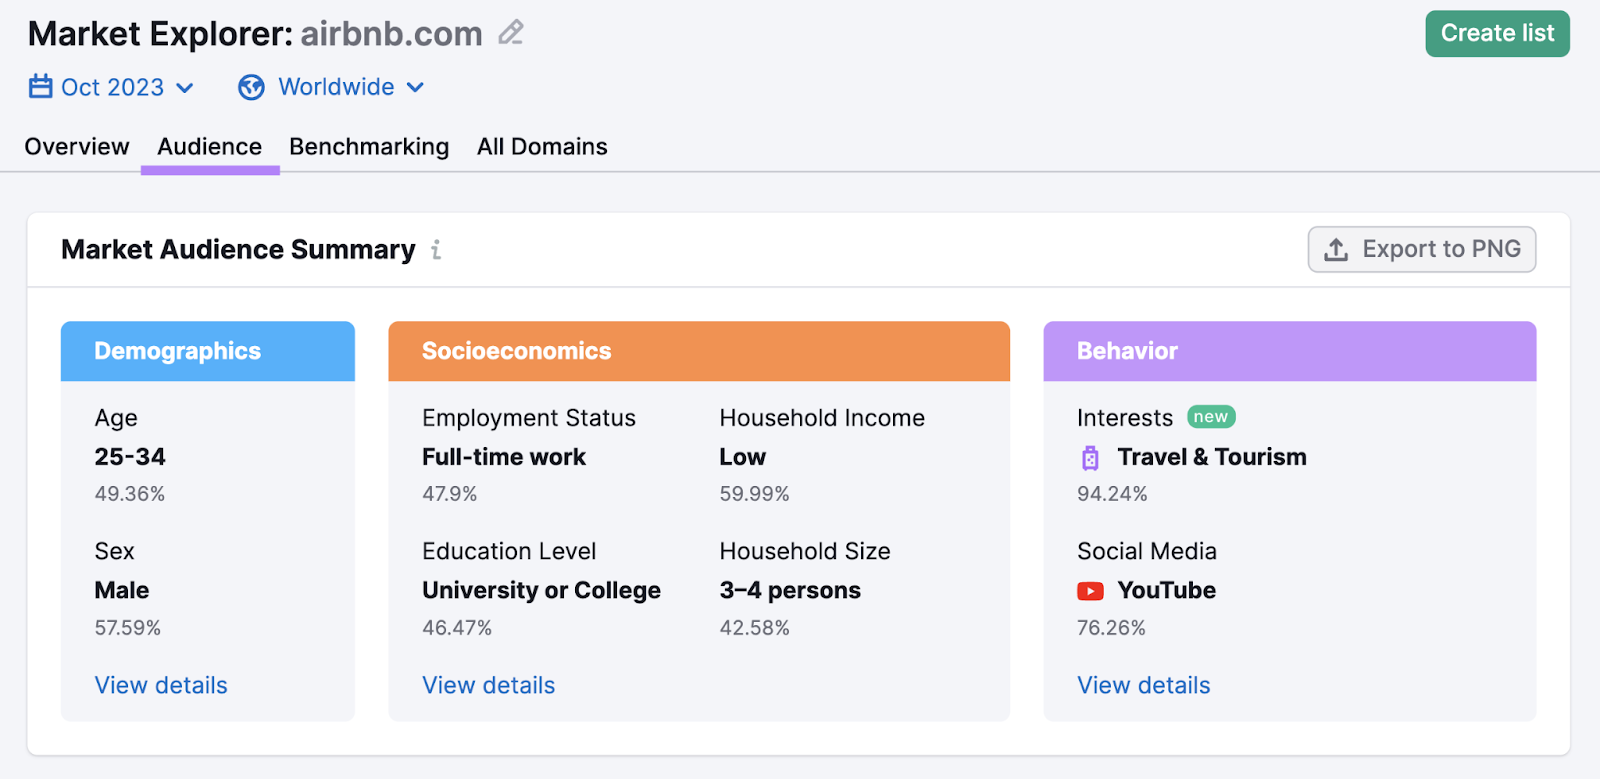Click the '49.36%' age percentage
1600x779 pixels.
[130, 494]
